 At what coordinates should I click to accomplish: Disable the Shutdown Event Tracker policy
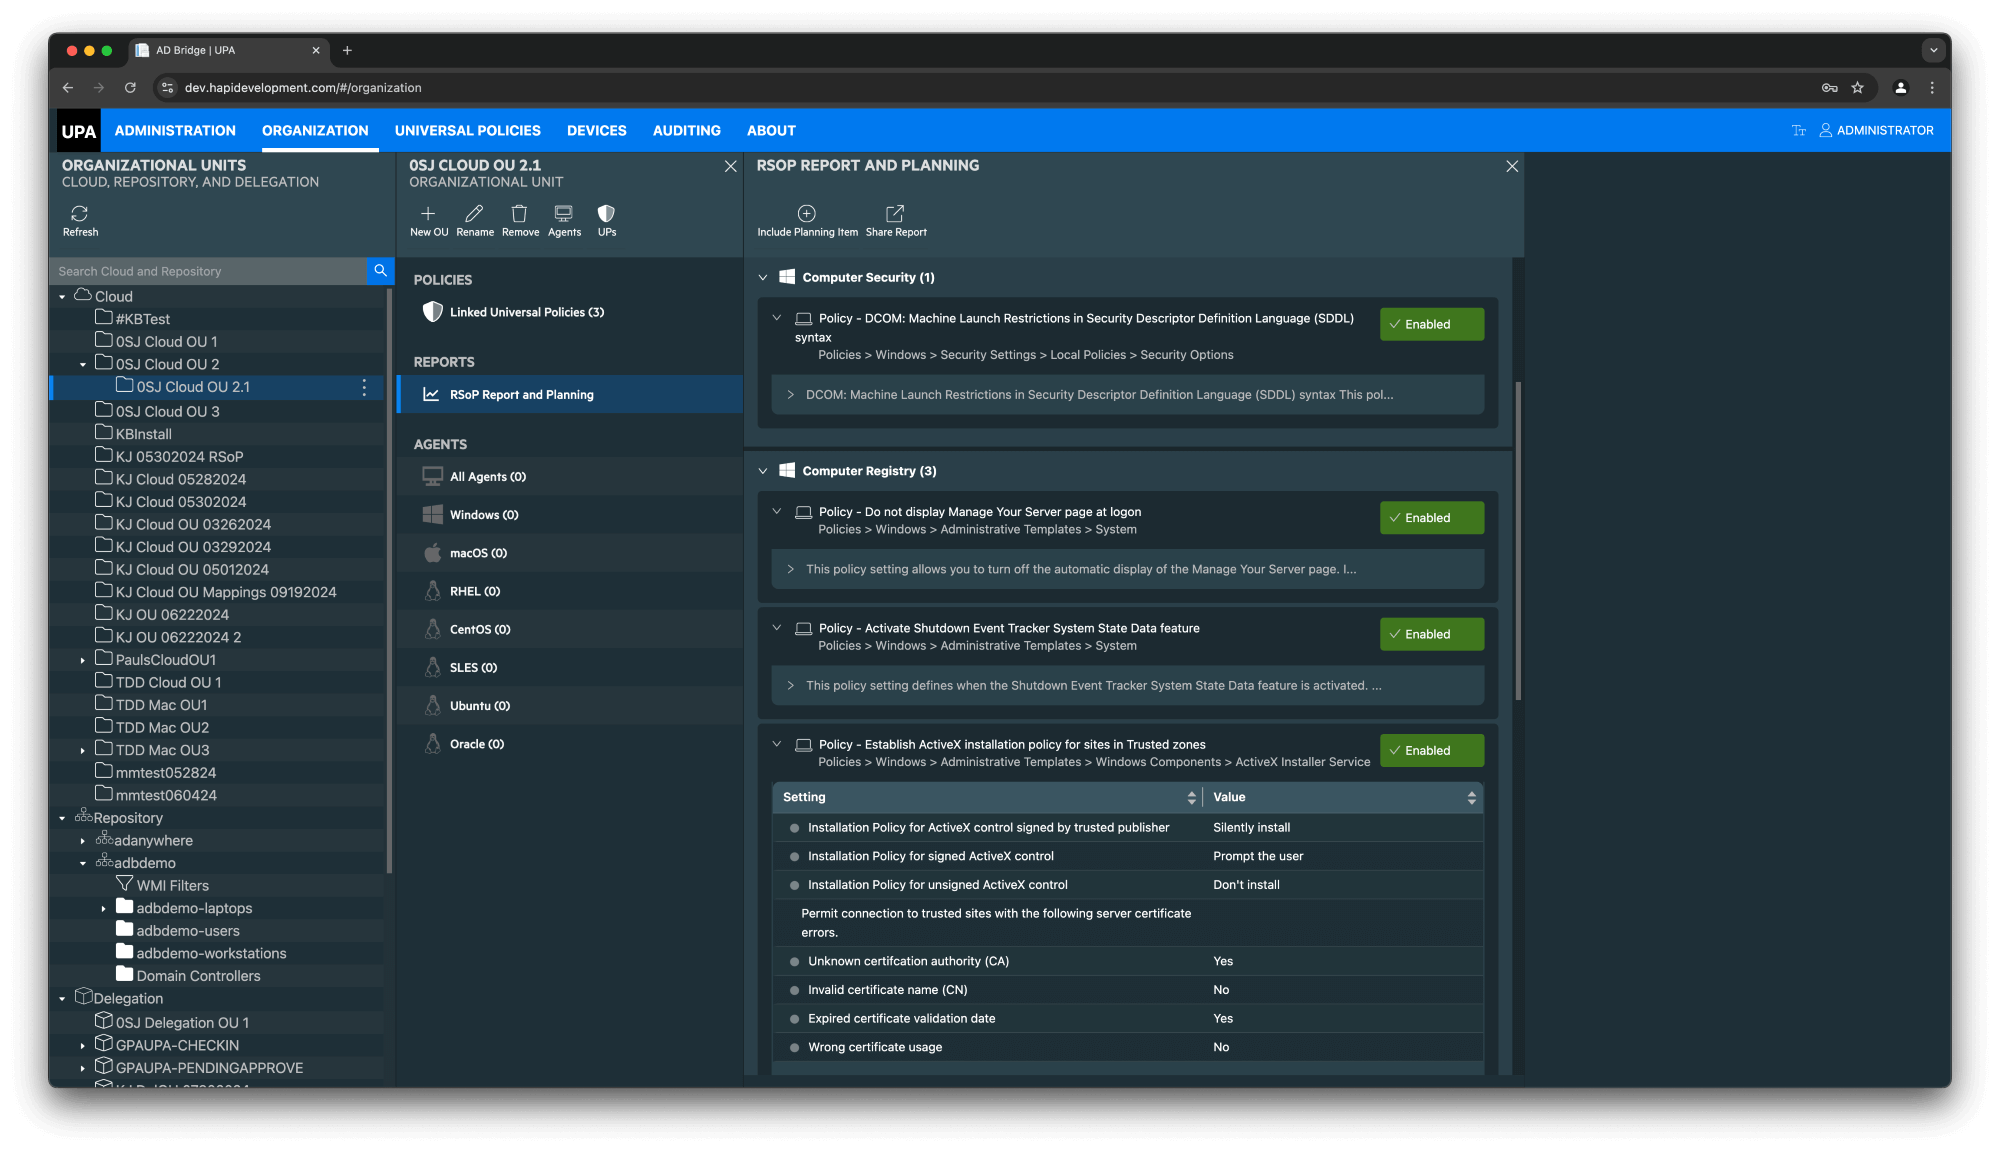(1431, 634)
